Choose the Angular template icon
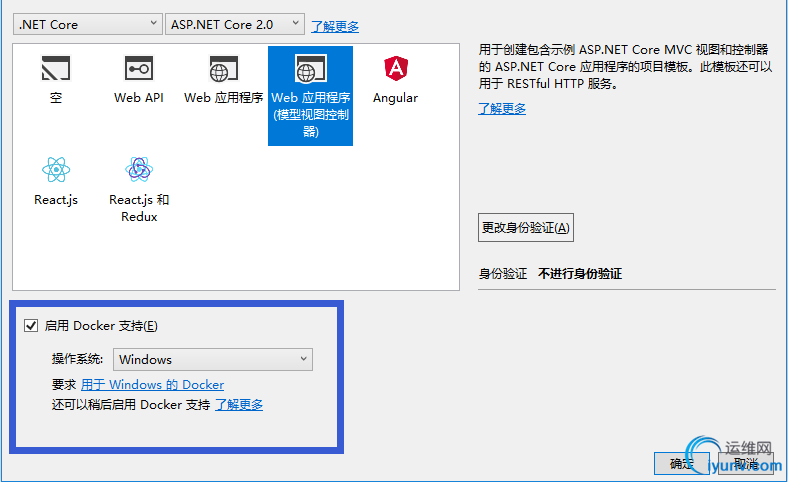 coord(396,68)
